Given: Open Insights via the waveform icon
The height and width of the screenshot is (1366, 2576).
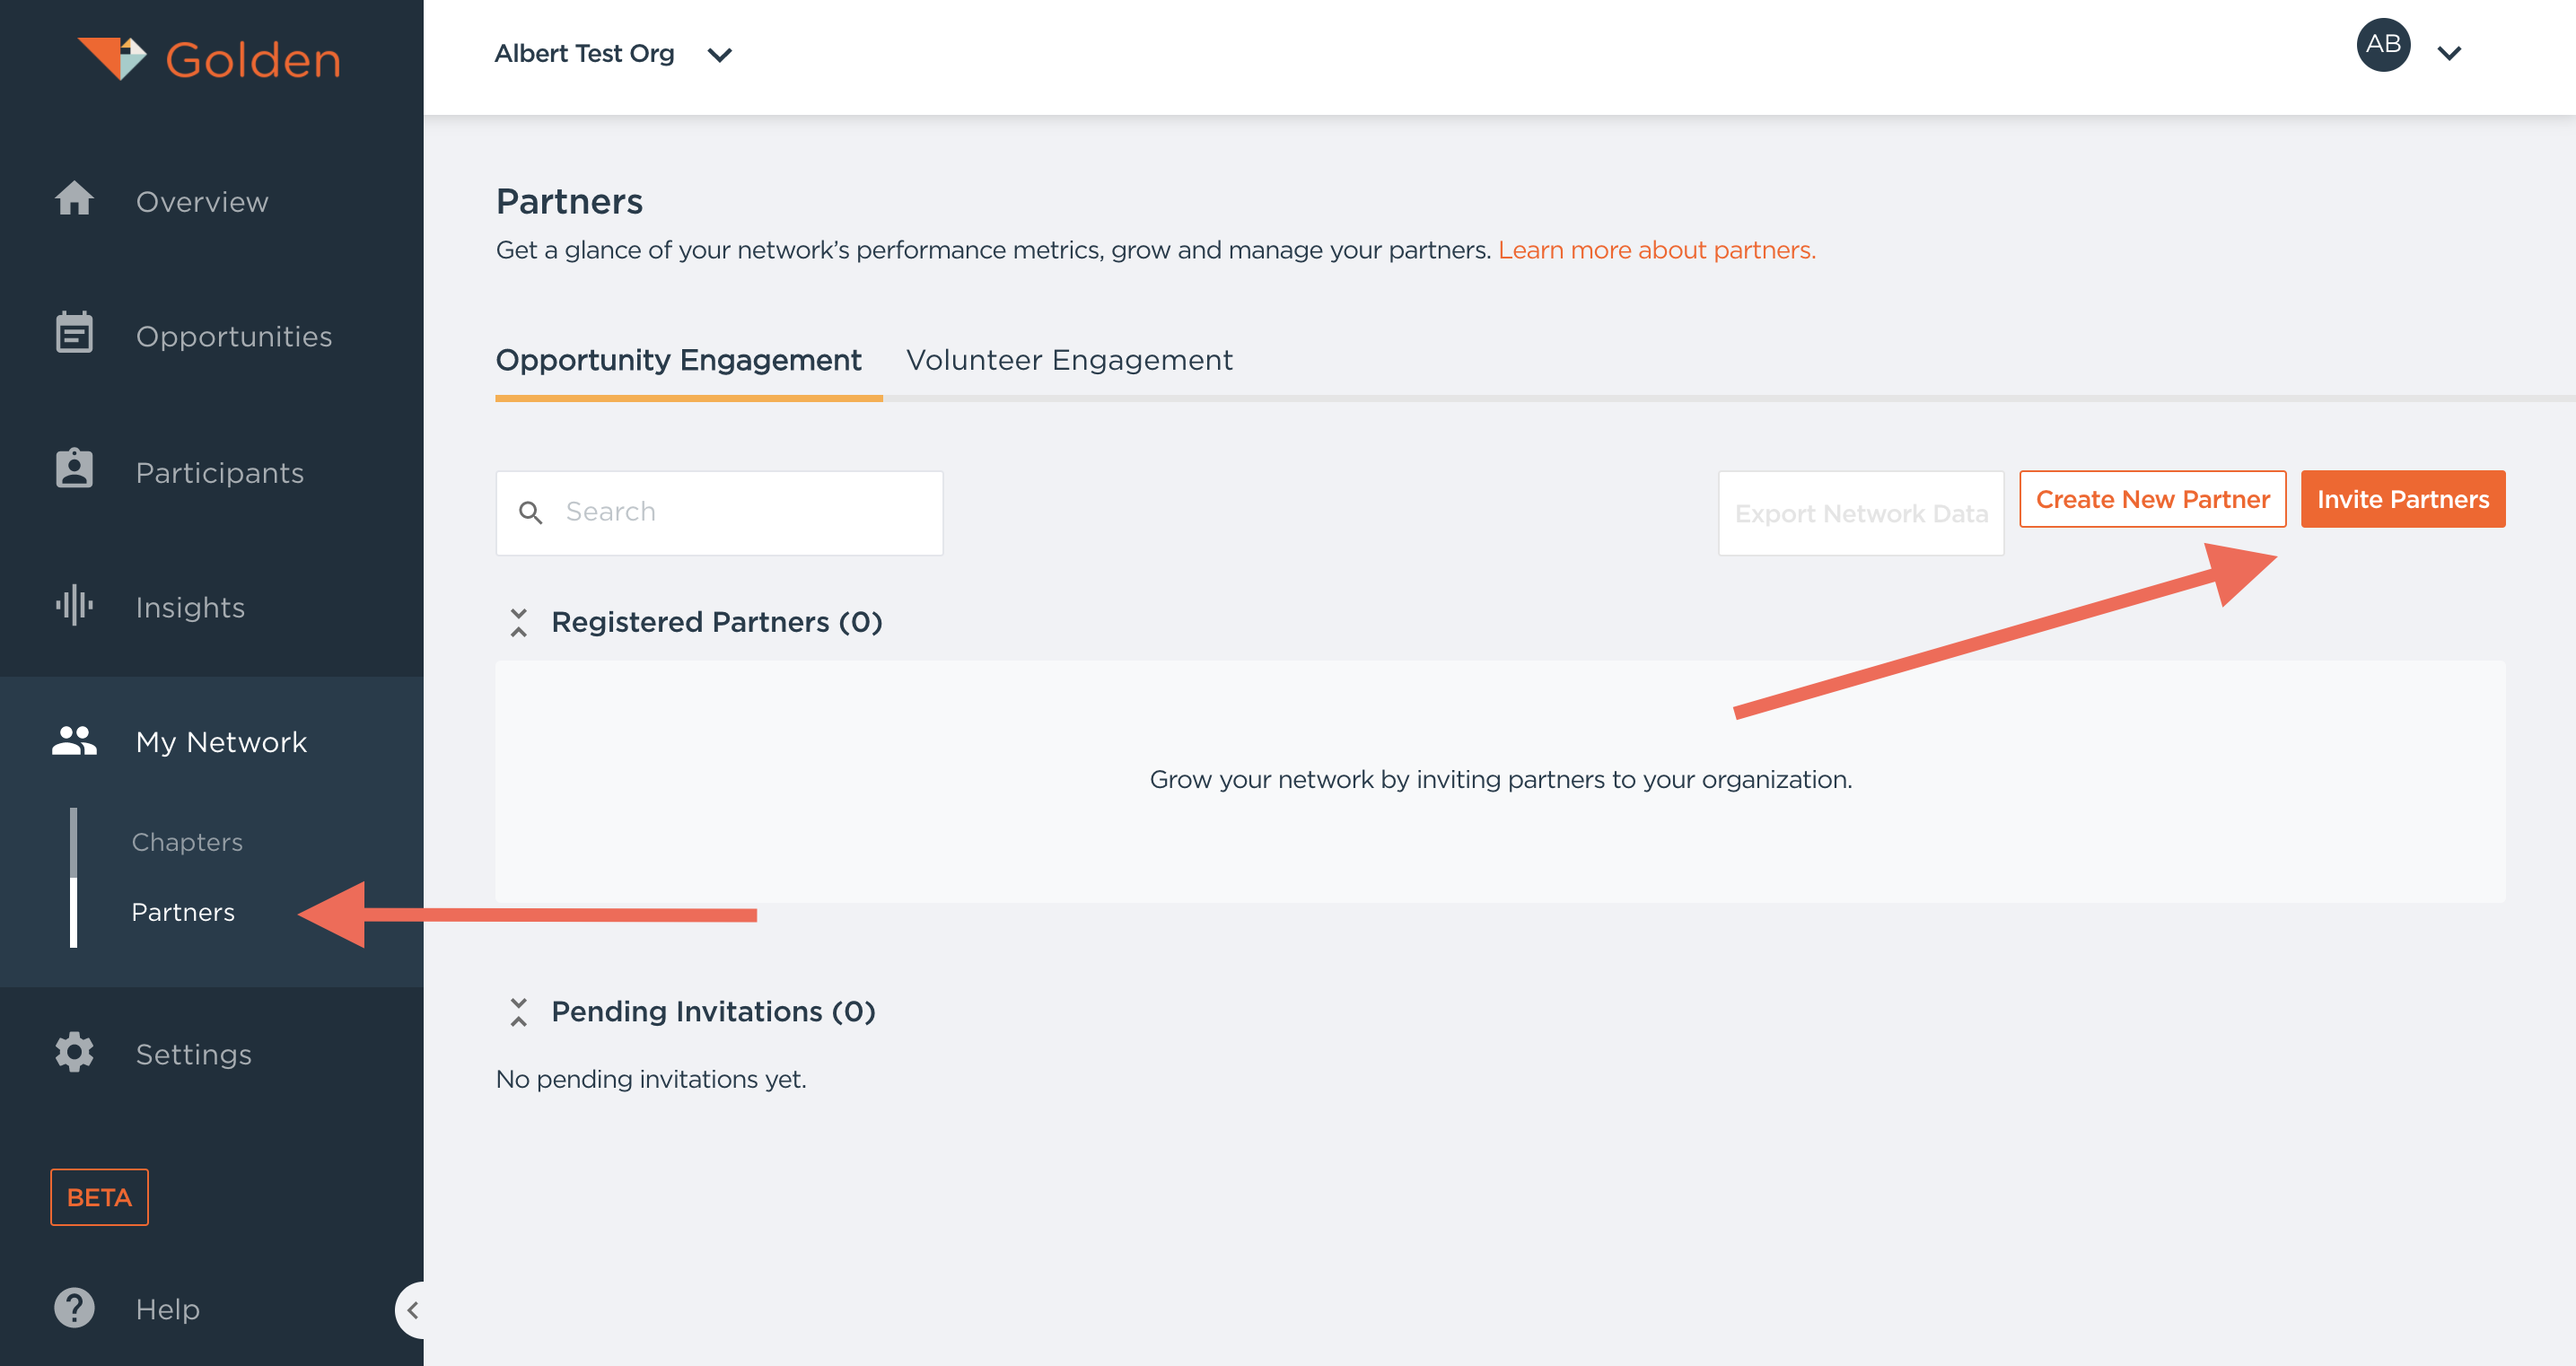Looking at the screenshot, I should [x=74, y=605].
